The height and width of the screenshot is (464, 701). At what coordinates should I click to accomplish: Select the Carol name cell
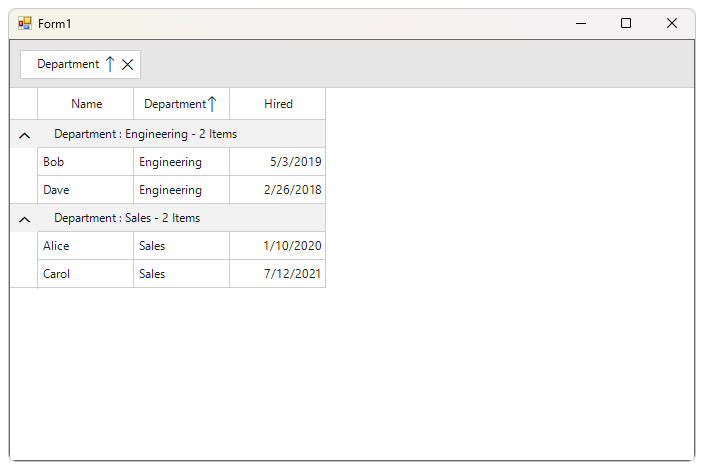[85, 274]
